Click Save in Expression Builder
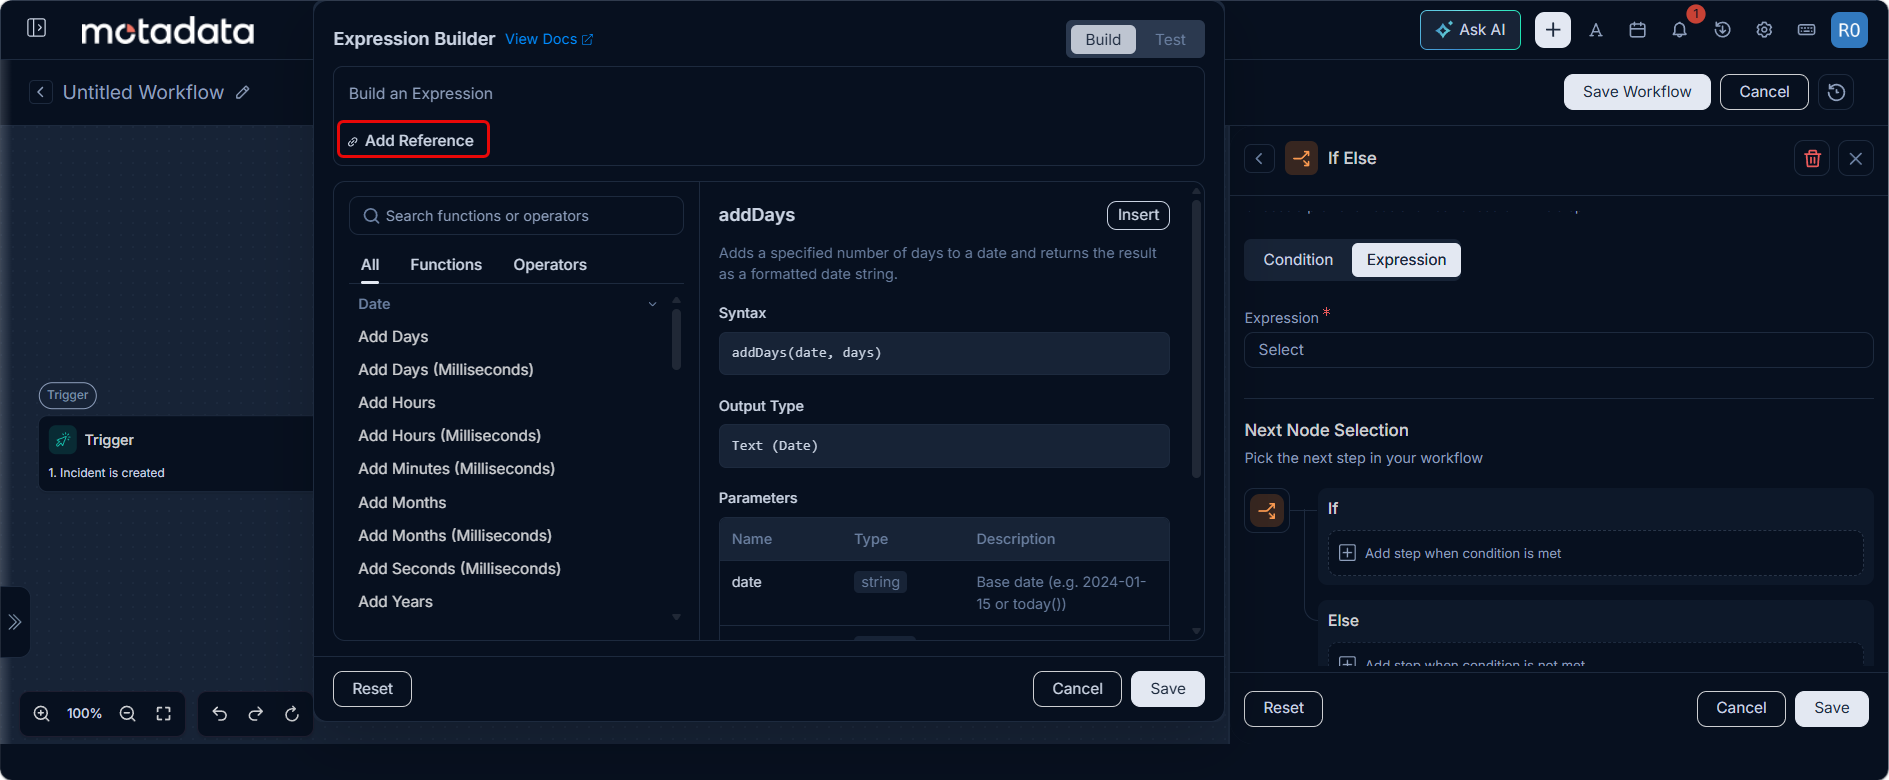The width and height of the screenshot is (1889, 780). coord(1167,689)
